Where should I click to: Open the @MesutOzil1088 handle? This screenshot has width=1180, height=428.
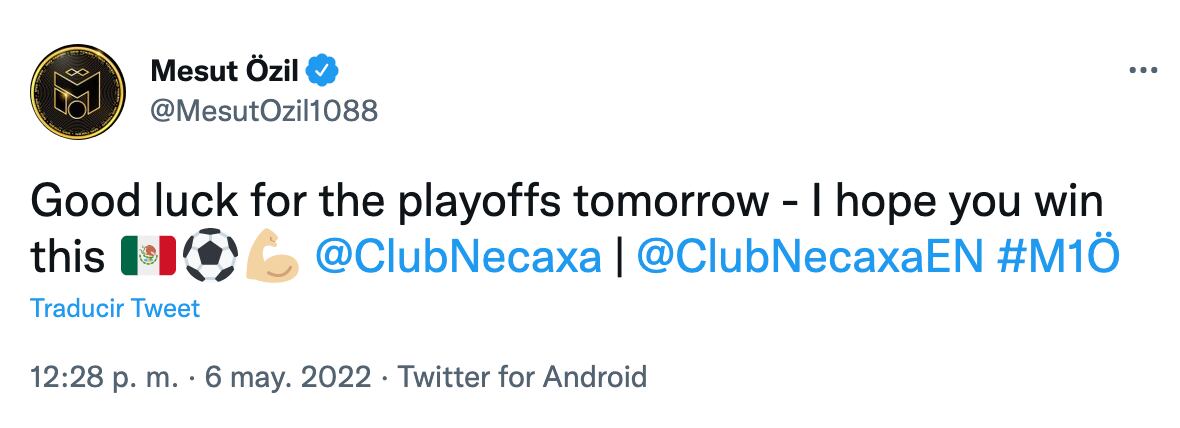tap(264, 111)
